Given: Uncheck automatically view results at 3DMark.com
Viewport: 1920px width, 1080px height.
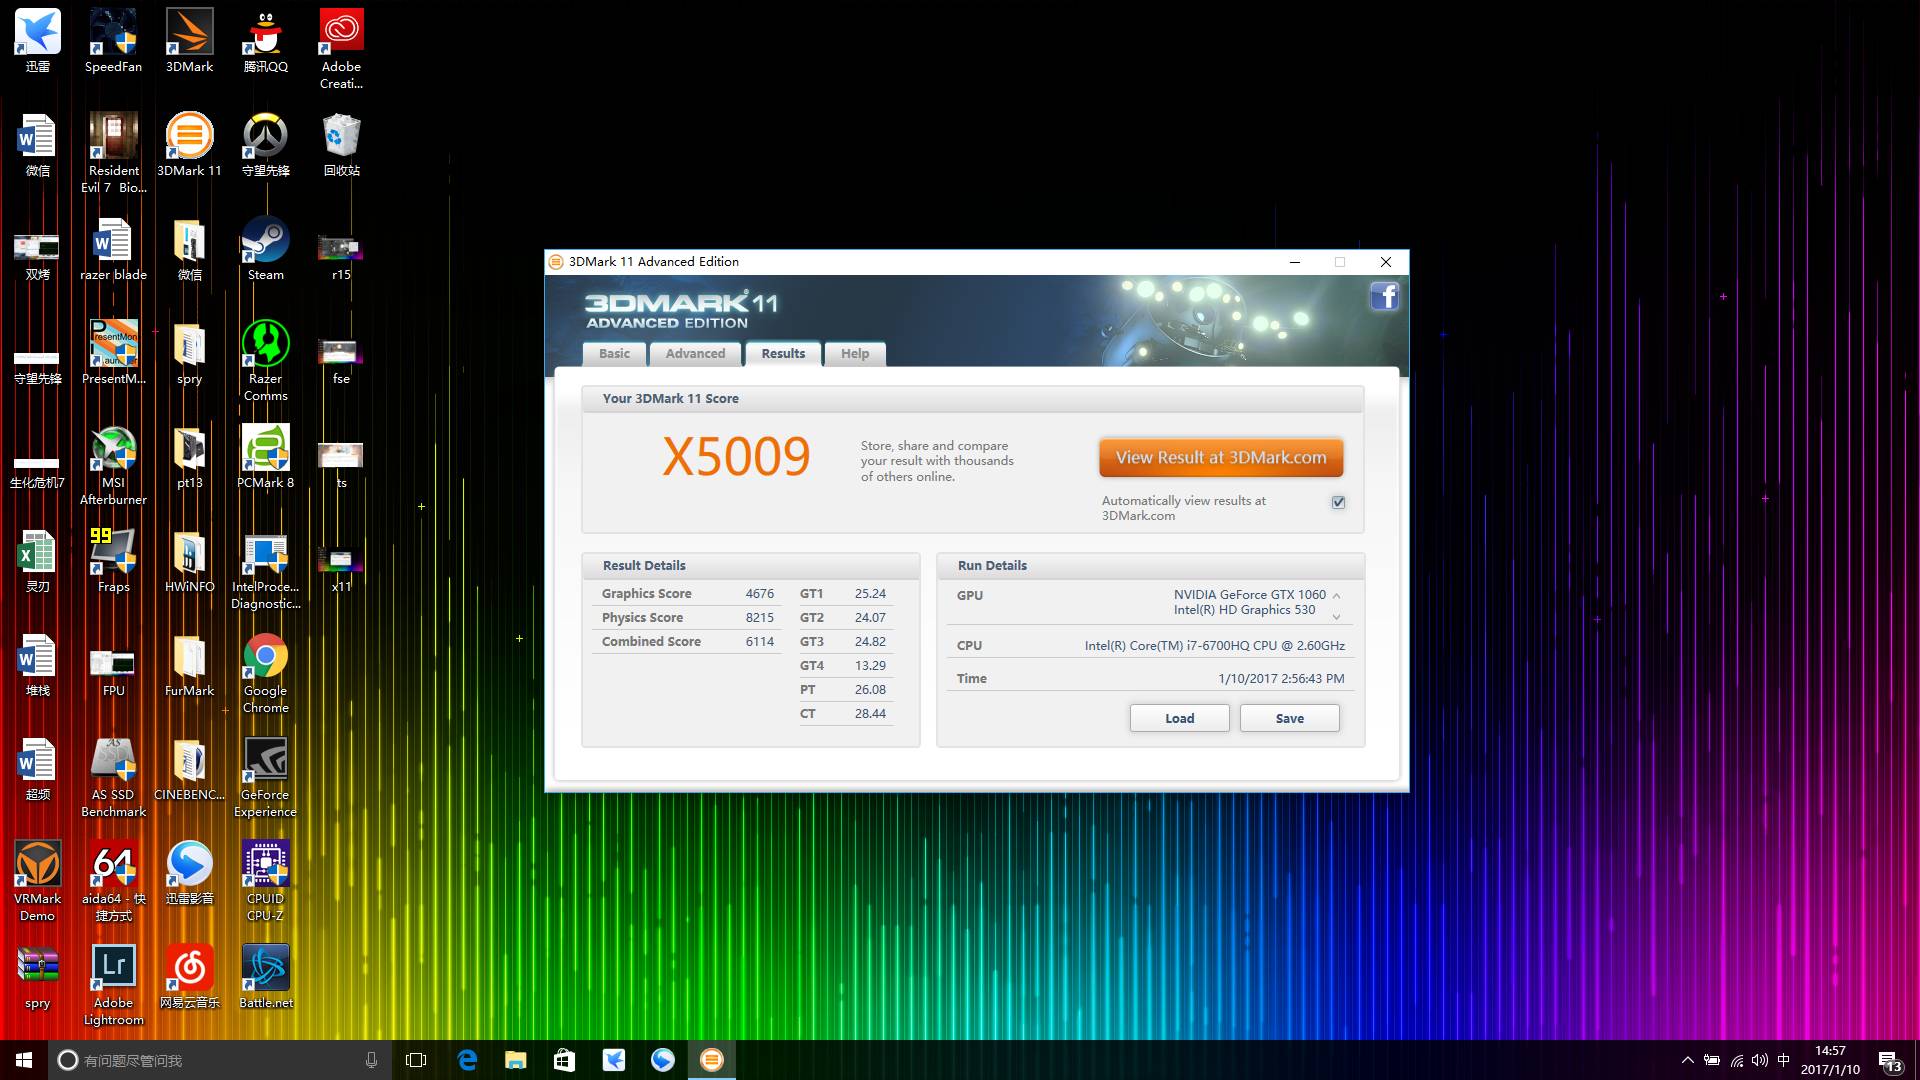Looking at the screenshot, I should coord(1338,502).
